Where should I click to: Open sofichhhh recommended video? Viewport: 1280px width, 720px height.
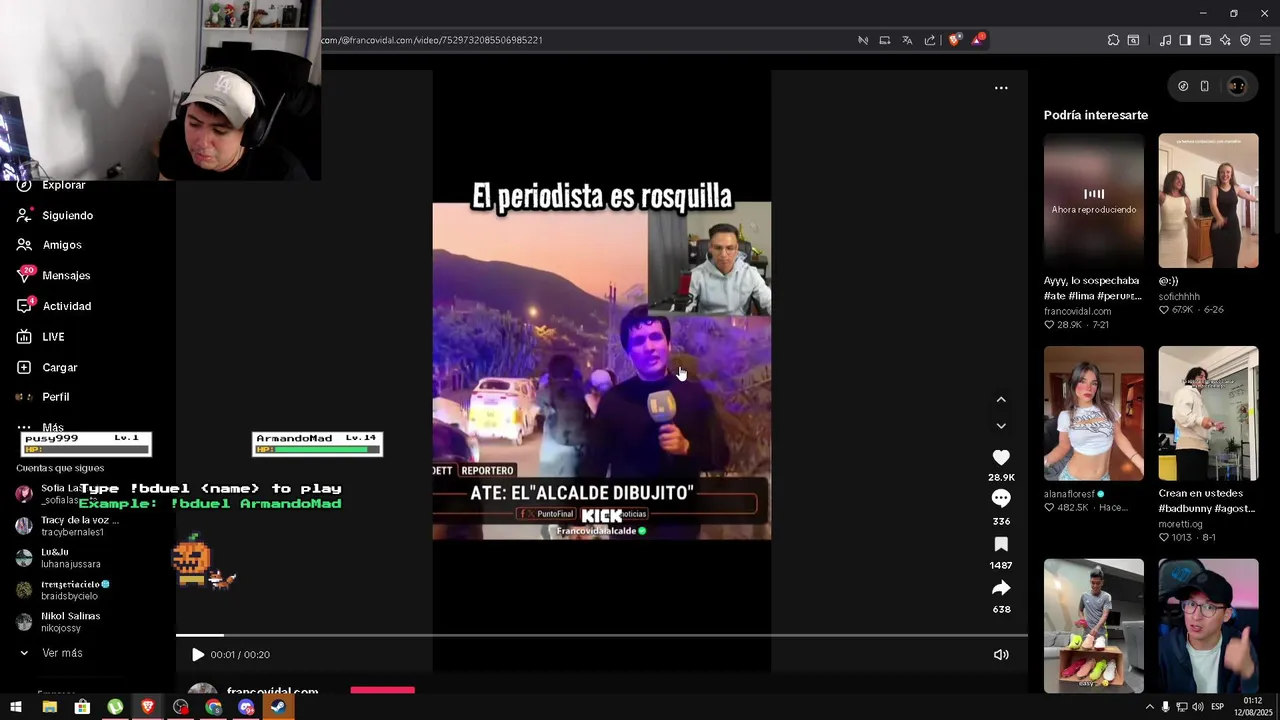coord(1208,201)
